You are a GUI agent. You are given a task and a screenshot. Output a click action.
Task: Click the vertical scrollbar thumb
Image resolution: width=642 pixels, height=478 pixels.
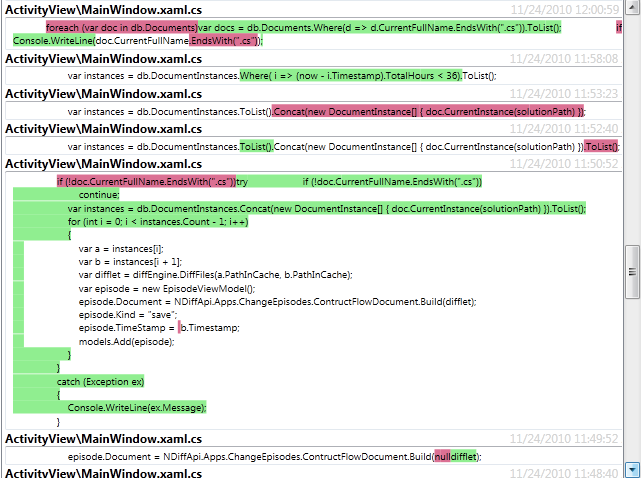point(633,272)
